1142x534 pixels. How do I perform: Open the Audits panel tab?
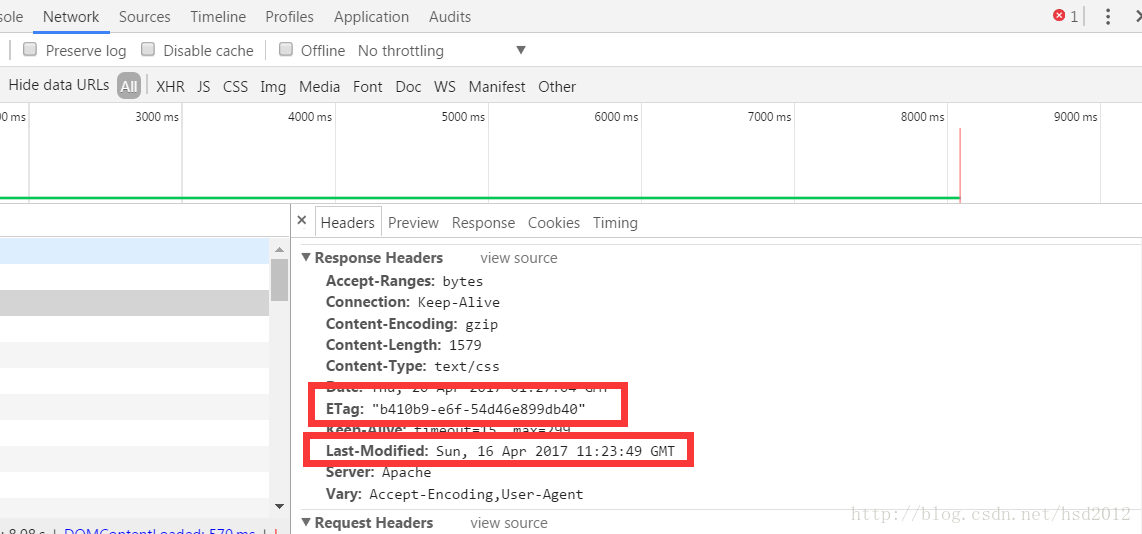click(450, 17)
